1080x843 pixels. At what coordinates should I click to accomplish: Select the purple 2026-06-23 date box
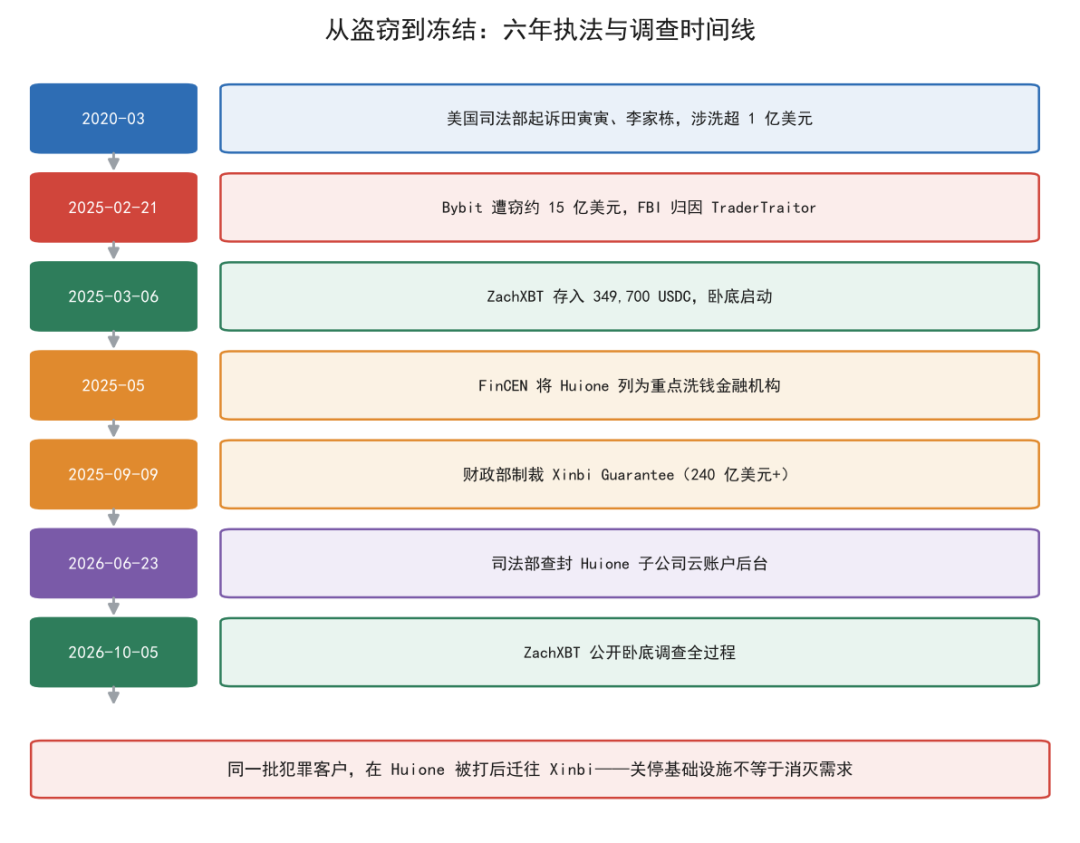(x=114, y=563)
